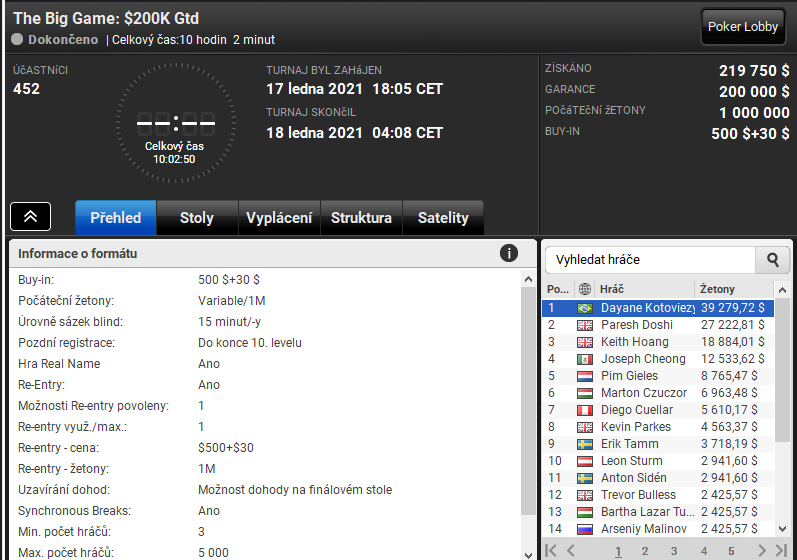The width and height of the screenshot is (797, 560).
Task: Click down arrow on player list scrollbar
Action: 782,529
